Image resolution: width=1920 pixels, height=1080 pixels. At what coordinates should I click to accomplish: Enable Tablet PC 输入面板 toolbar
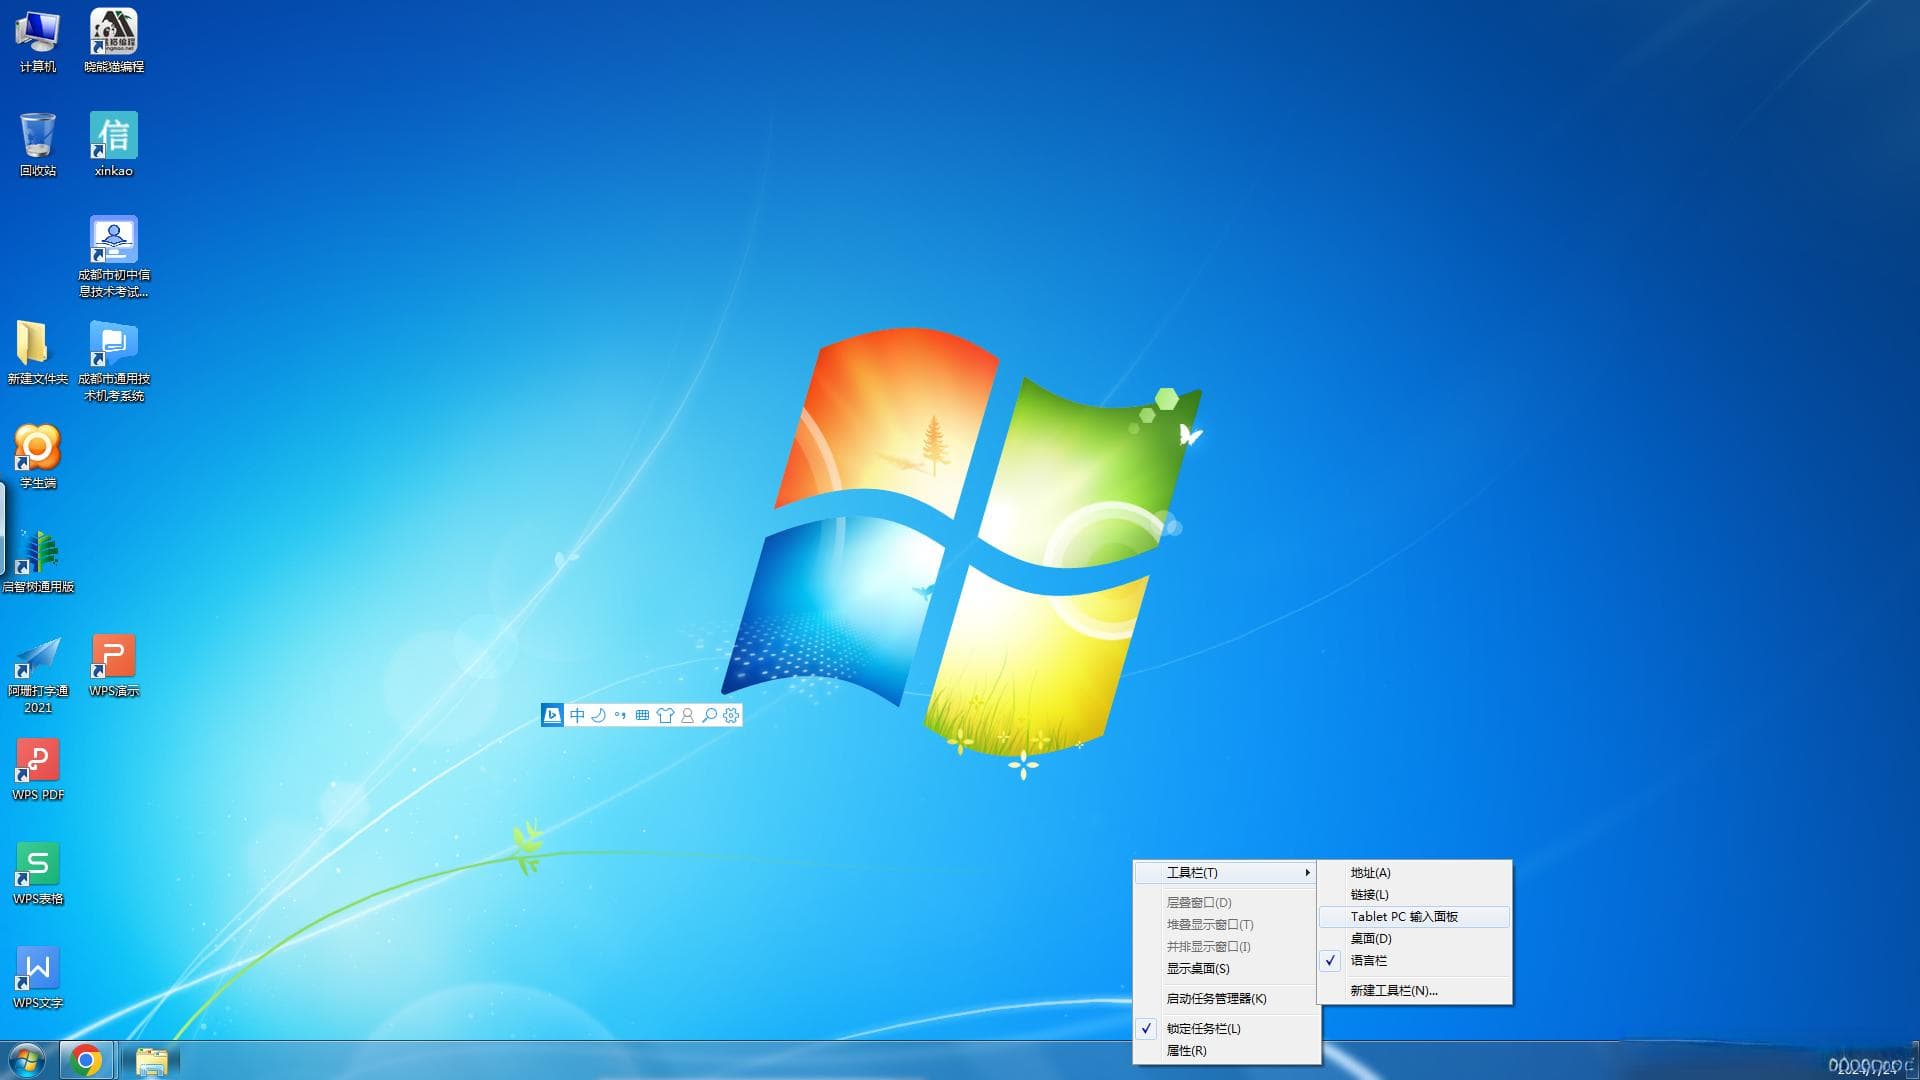coord(1414,917)
